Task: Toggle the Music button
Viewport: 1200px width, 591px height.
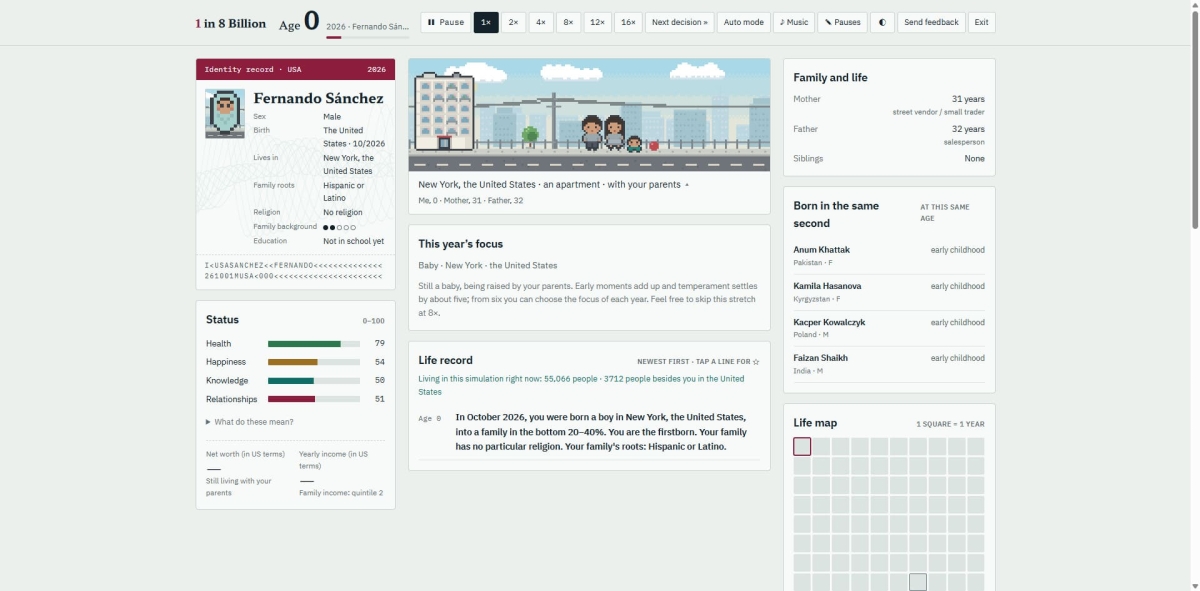Action: pos(794,22)
